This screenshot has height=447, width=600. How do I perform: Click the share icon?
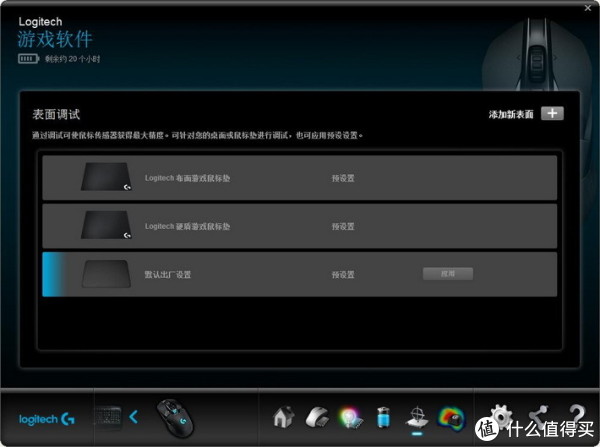pyautogui.click(x=539, y=416)
